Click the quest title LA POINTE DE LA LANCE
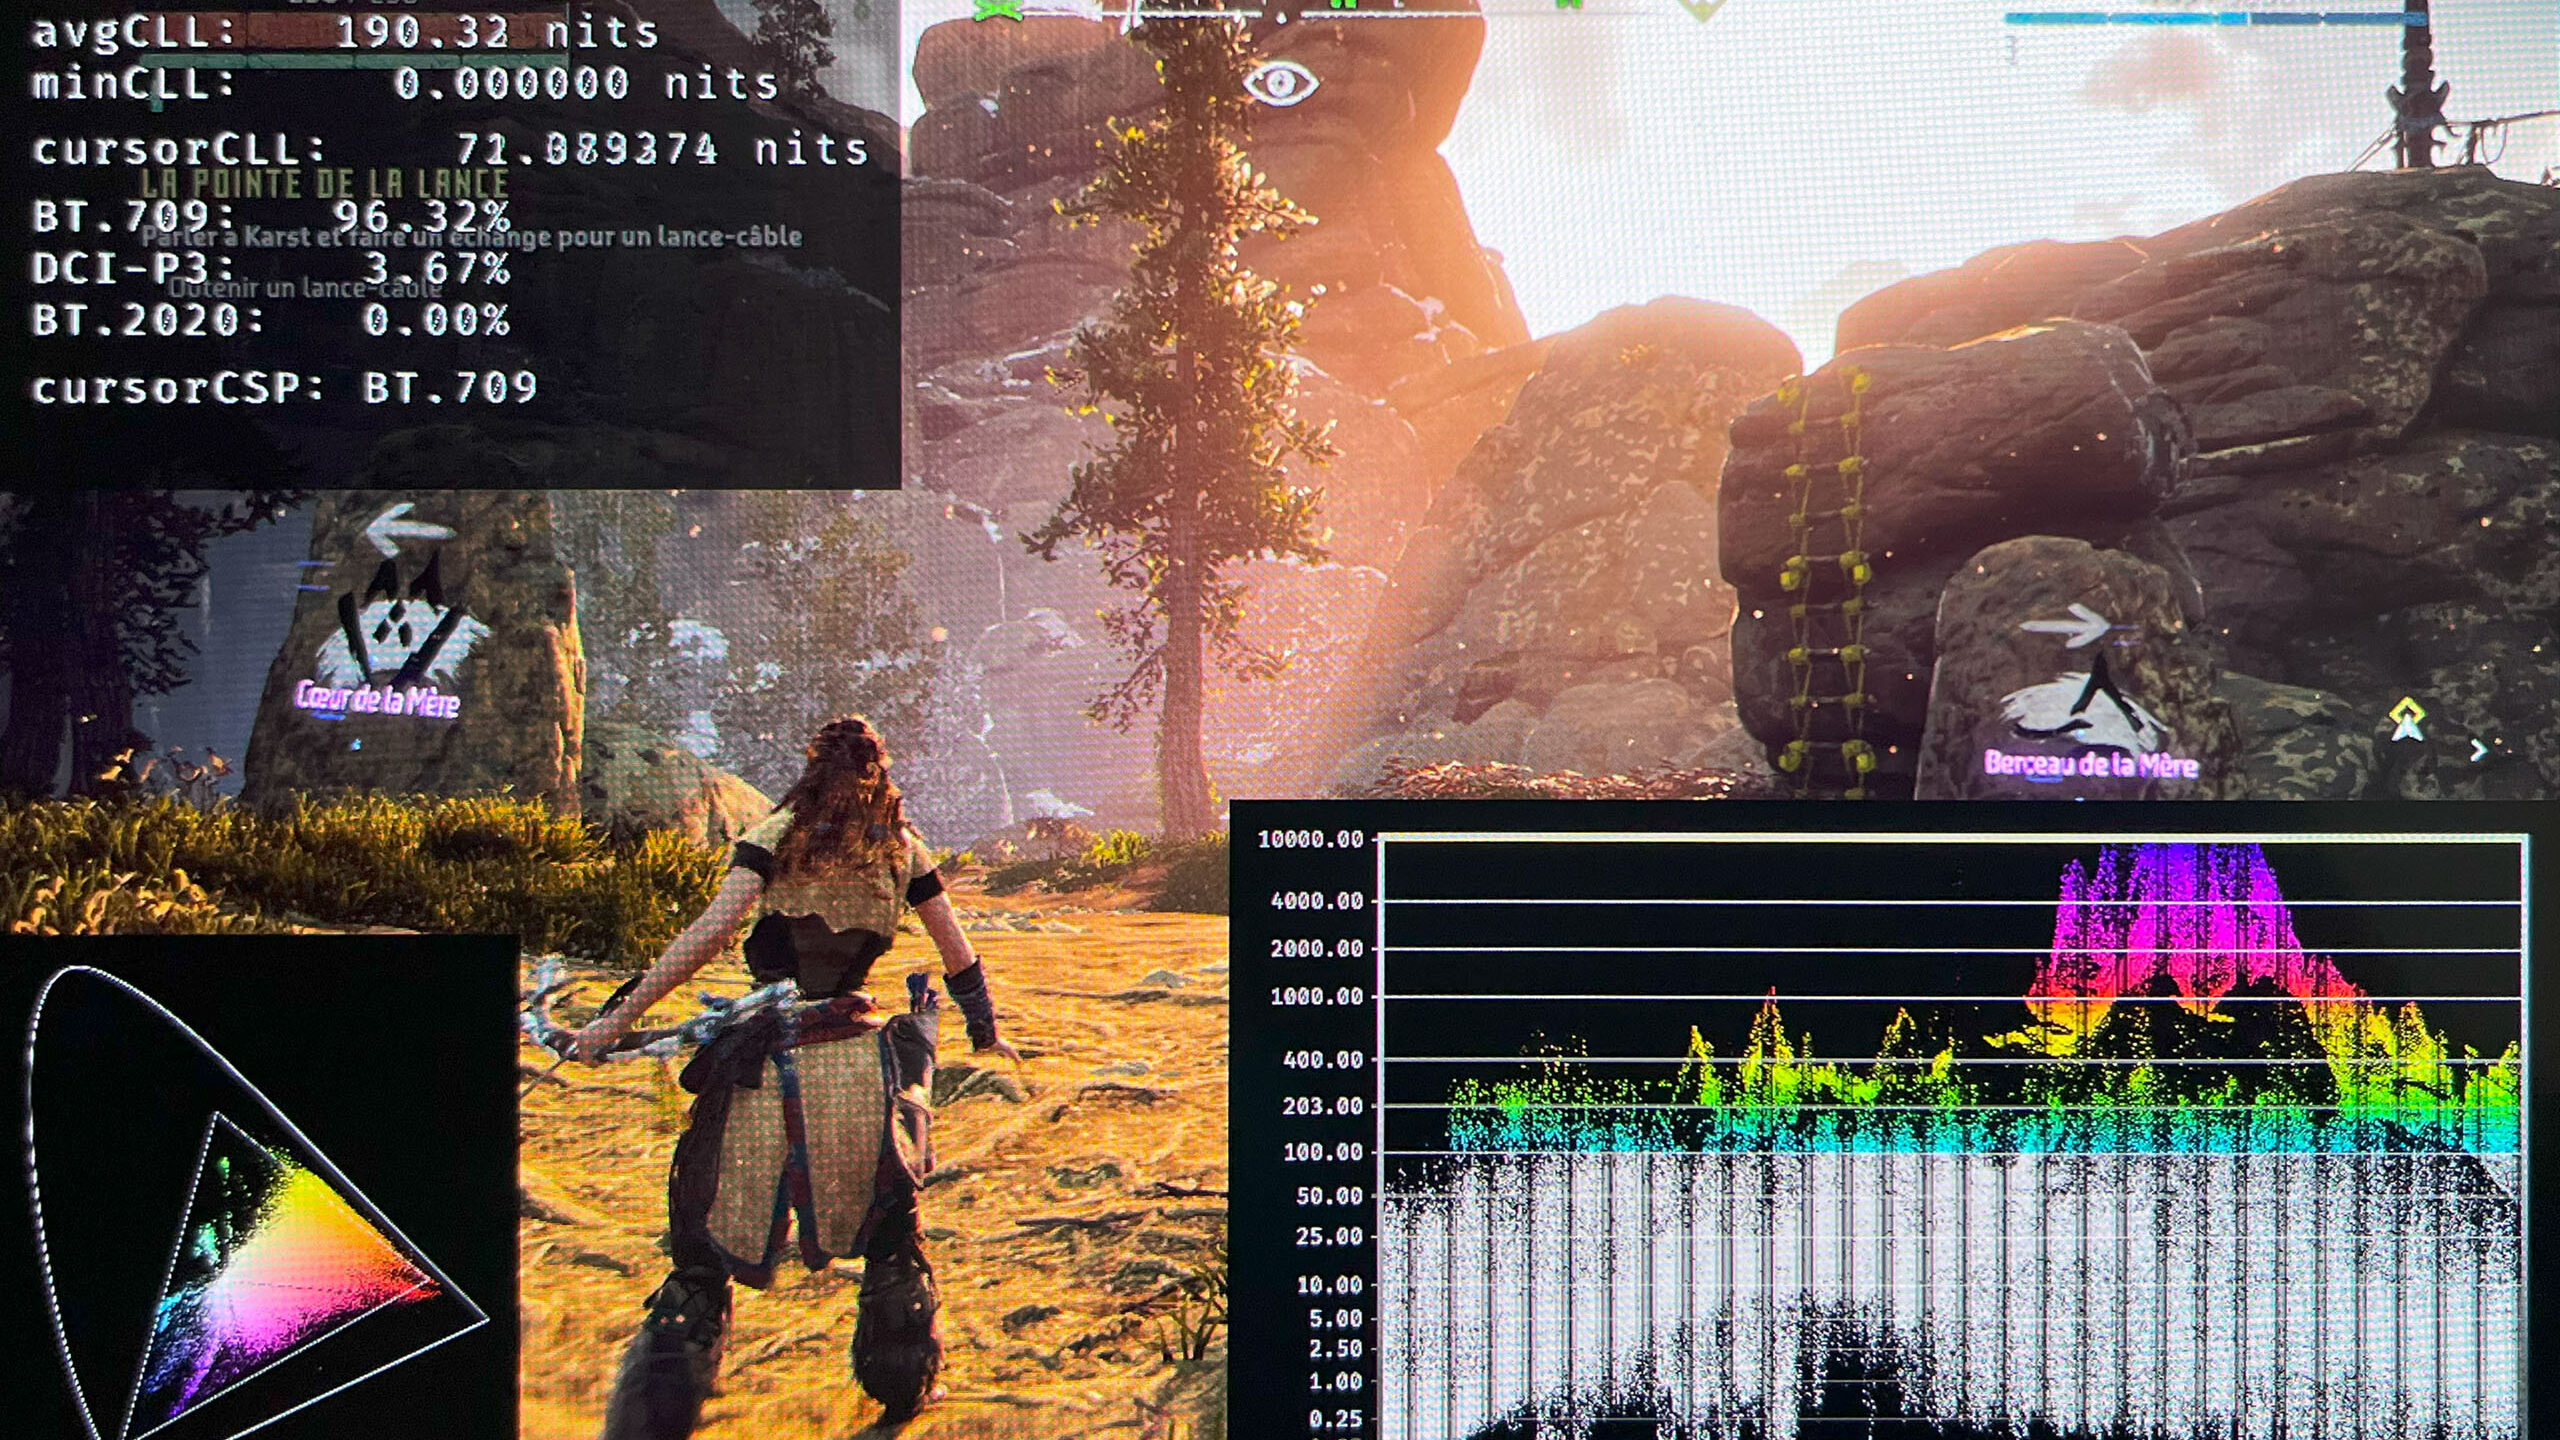Viewport: 2560px width, 1440px height. [x=325, y=183]
